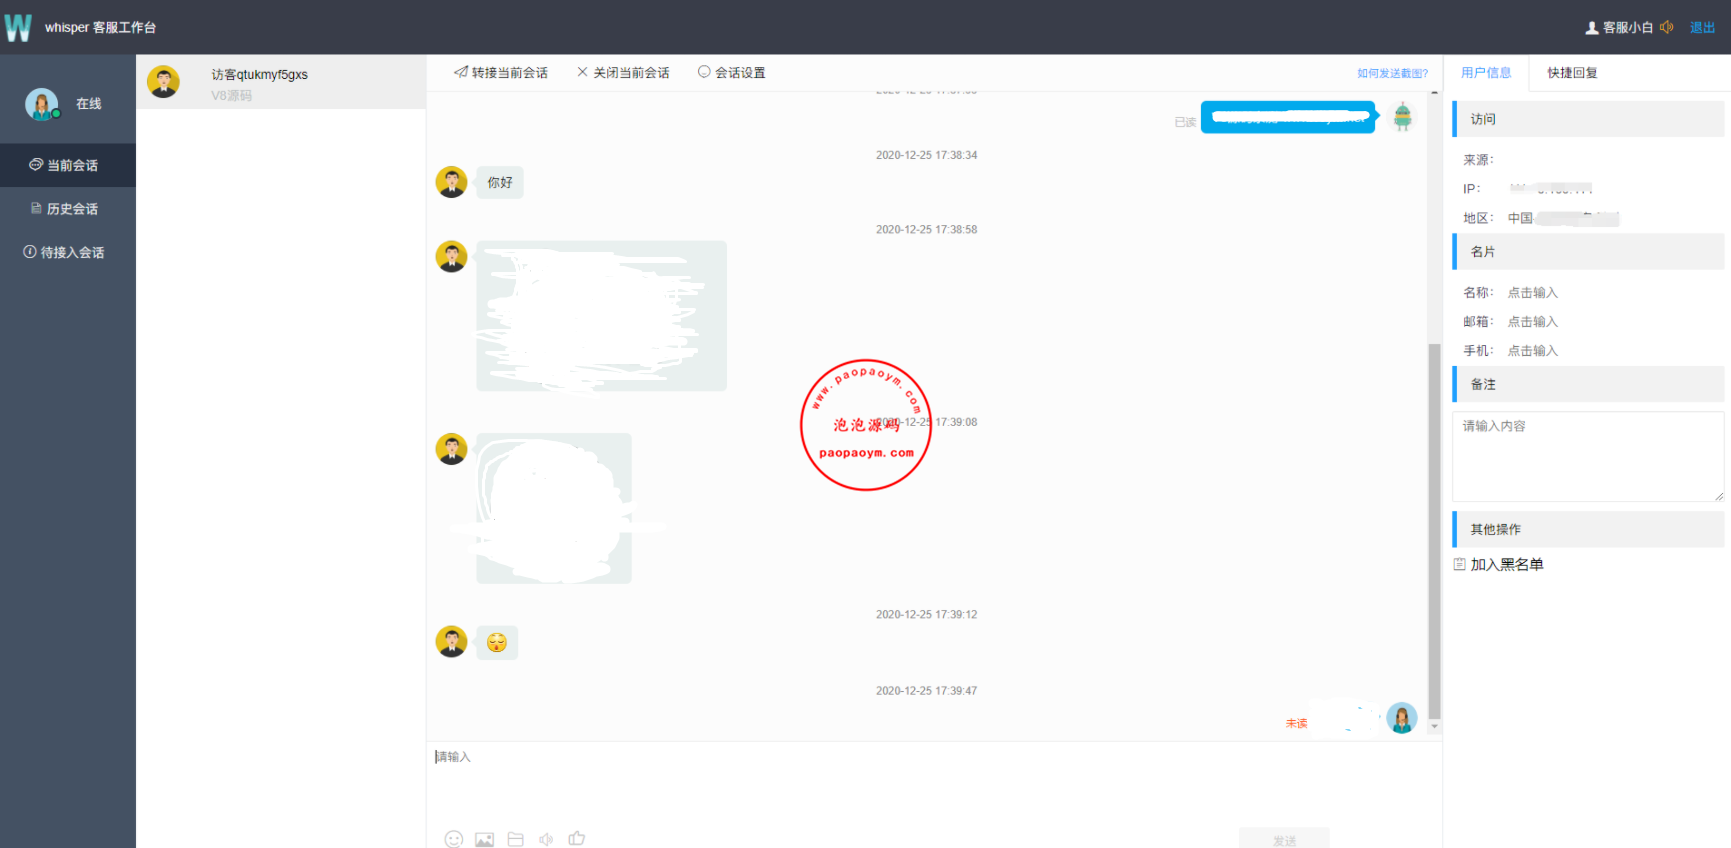
Task: Click the 名片 section header
Action: click(1588, 252)
